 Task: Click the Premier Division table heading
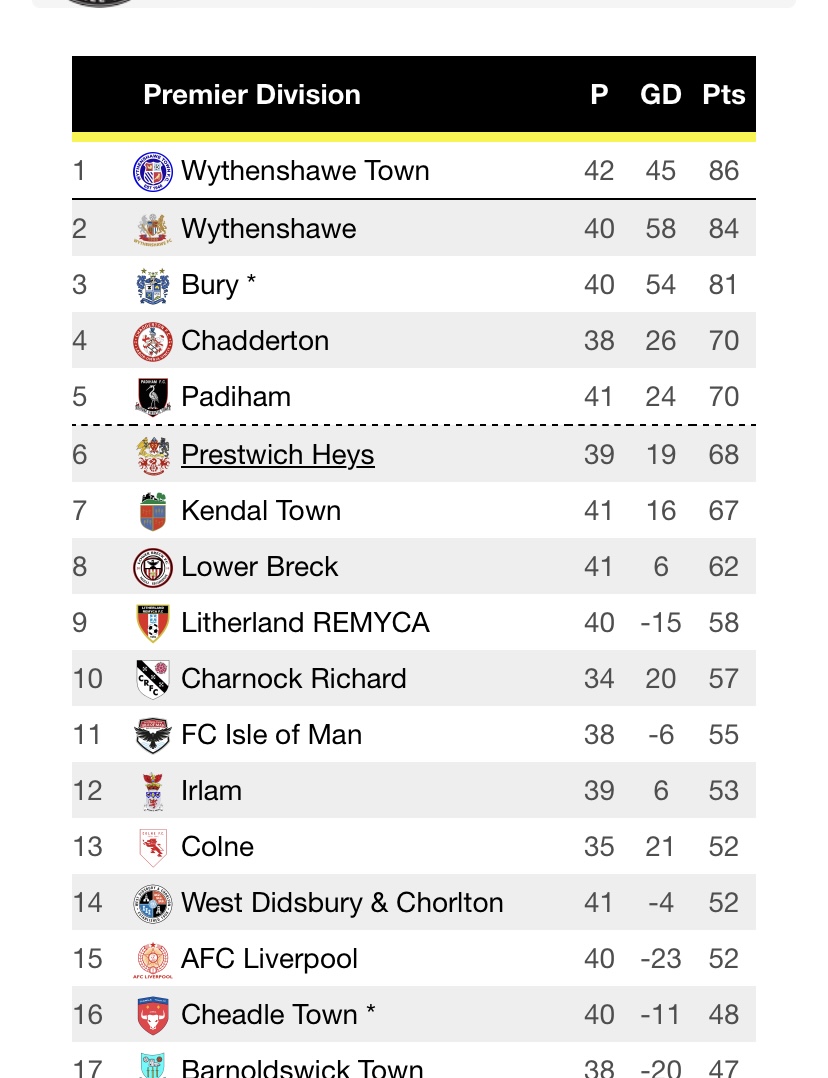252,95
